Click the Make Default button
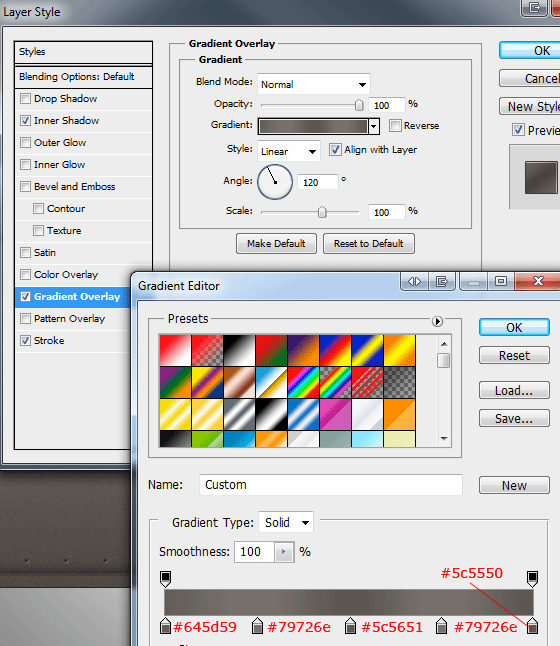560x646 pixels. [276, 243]
